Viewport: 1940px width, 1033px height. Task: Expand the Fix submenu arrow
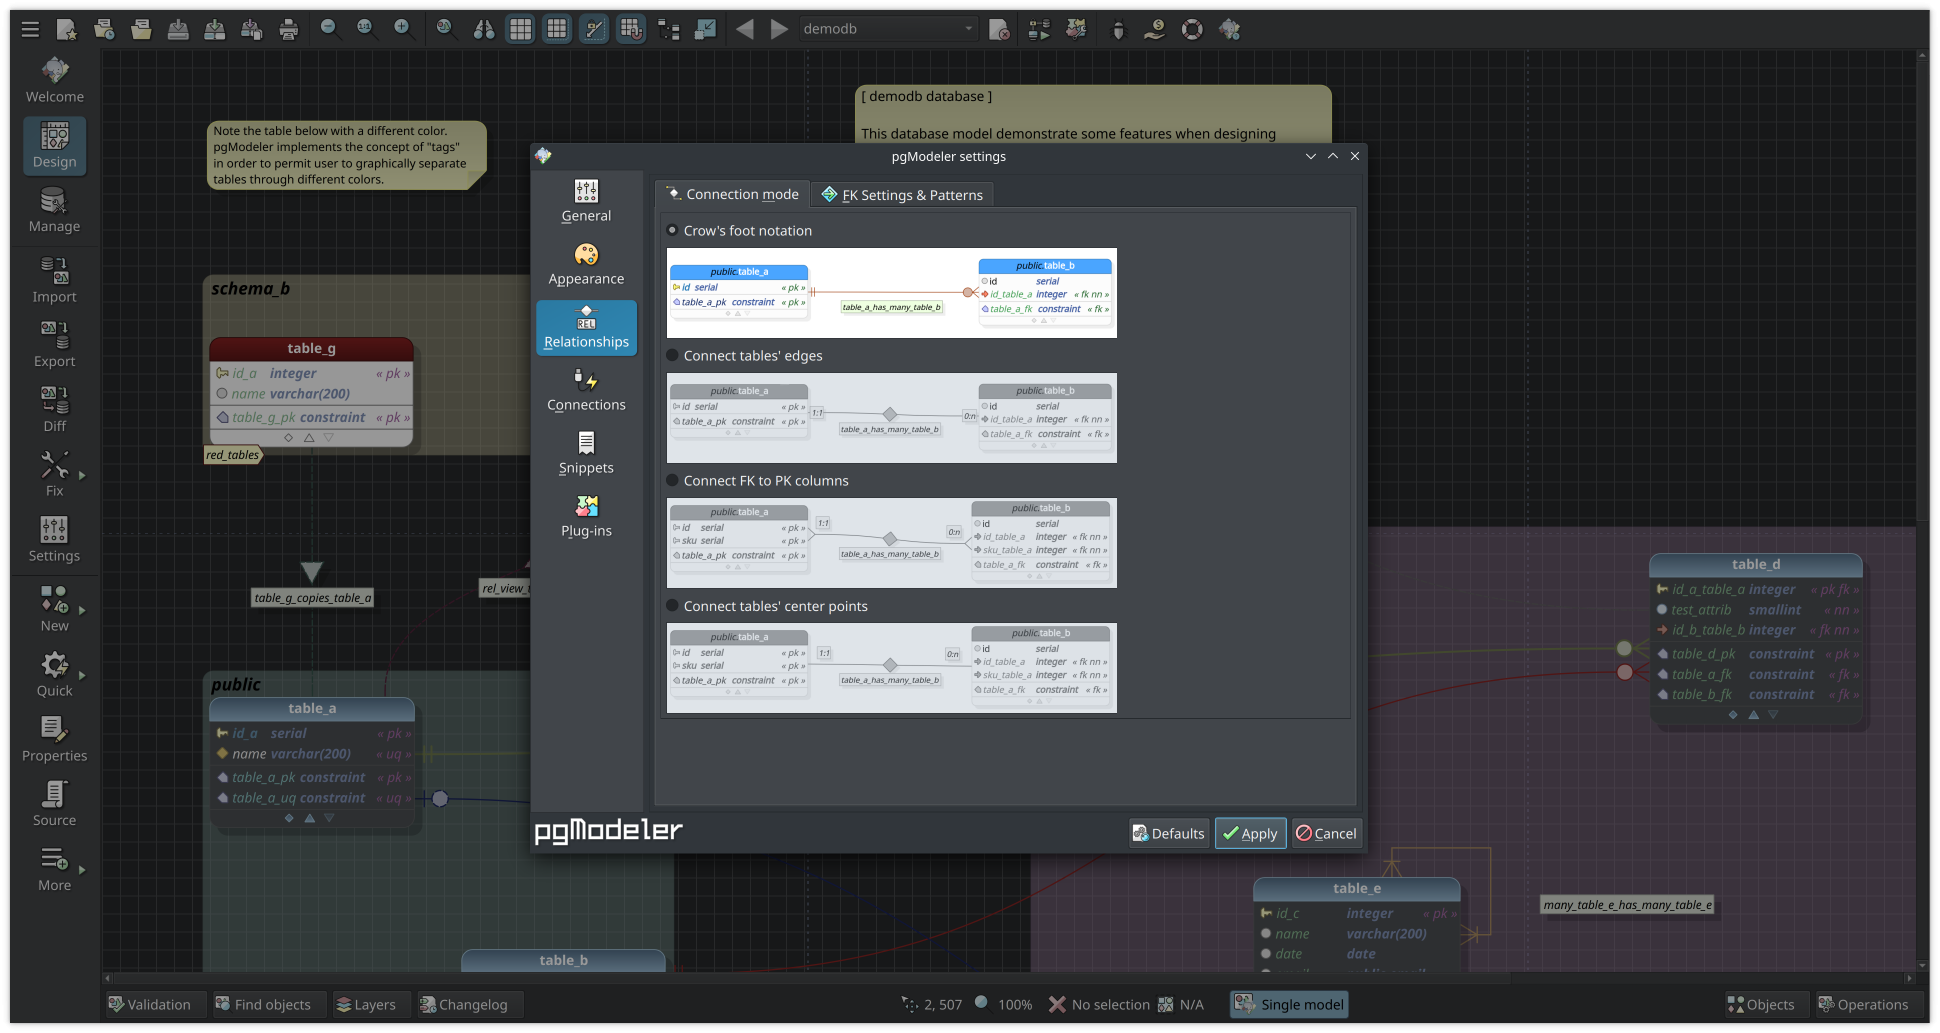(x=82, y=475)
